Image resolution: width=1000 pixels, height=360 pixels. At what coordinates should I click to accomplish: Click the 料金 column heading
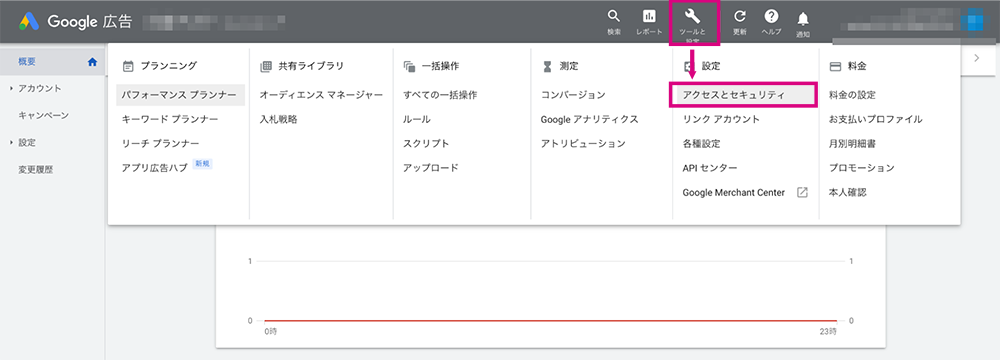[858, 66]
